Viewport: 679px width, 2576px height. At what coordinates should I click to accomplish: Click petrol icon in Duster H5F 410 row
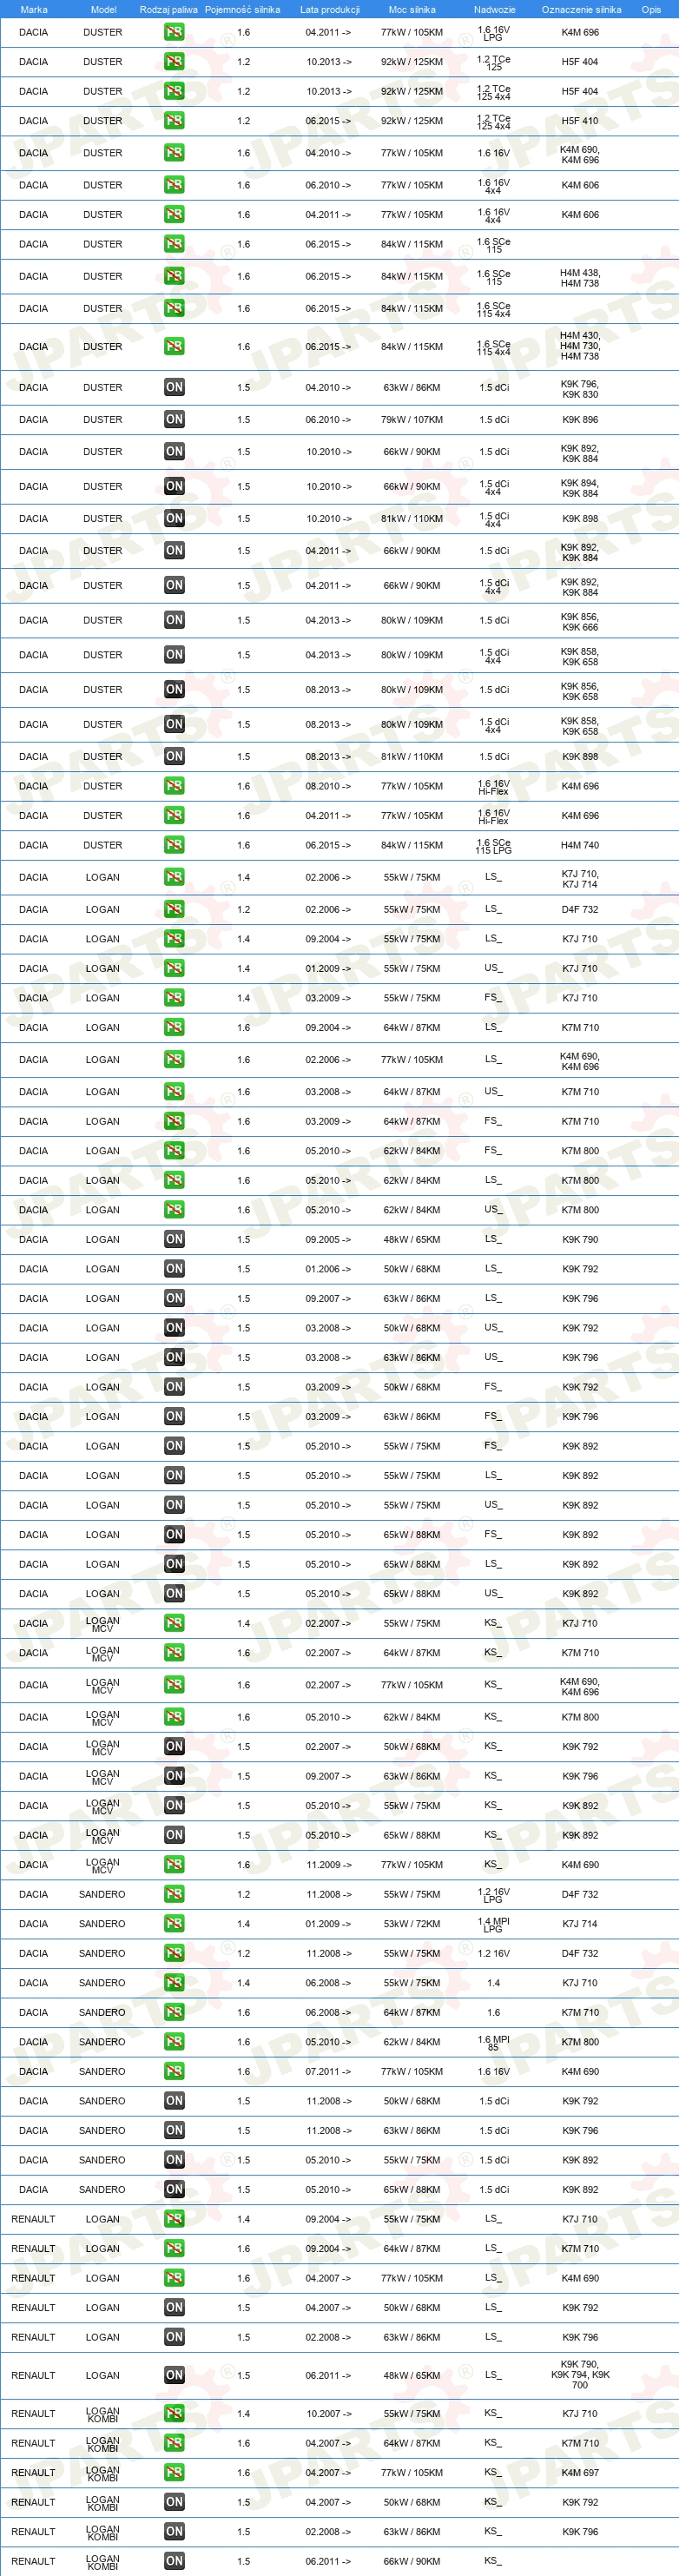174,121
